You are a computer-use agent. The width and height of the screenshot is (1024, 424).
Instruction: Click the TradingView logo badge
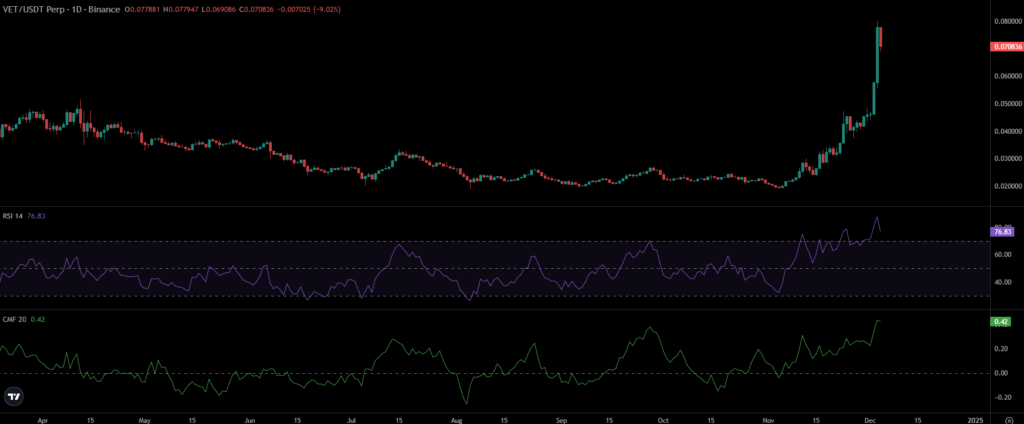point(13,396)
